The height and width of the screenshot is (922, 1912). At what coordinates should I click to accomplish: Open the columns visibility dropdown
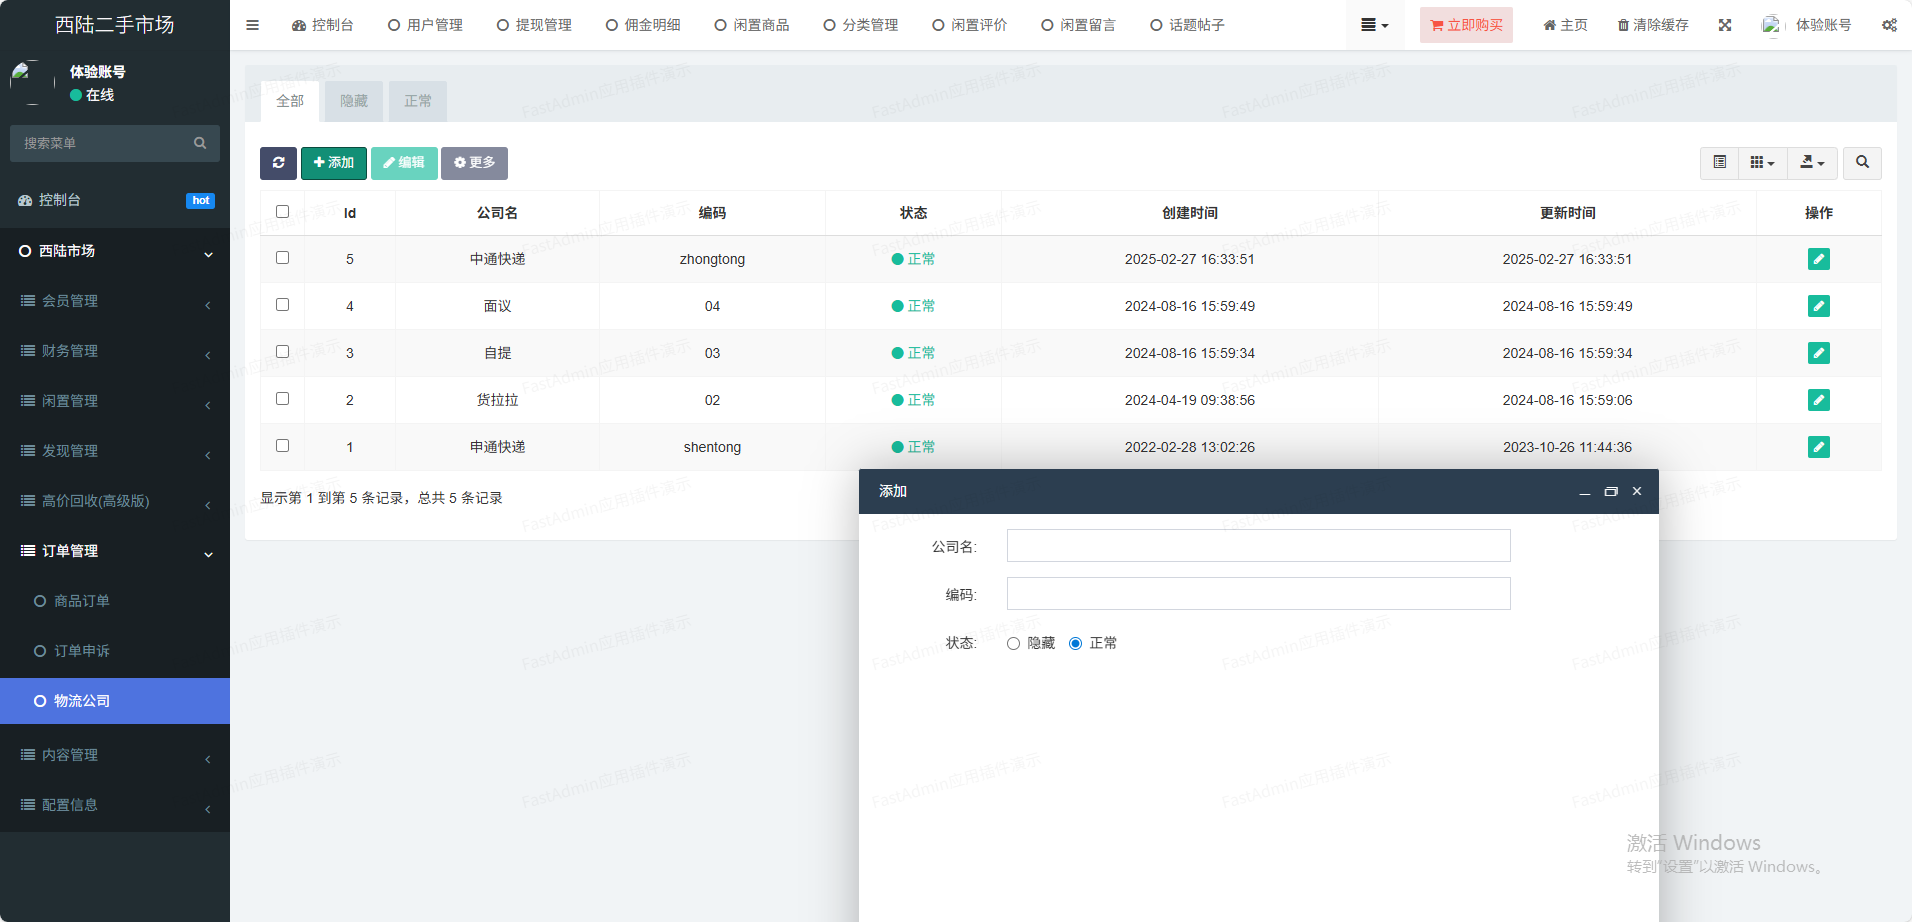tap(1762, 163)
